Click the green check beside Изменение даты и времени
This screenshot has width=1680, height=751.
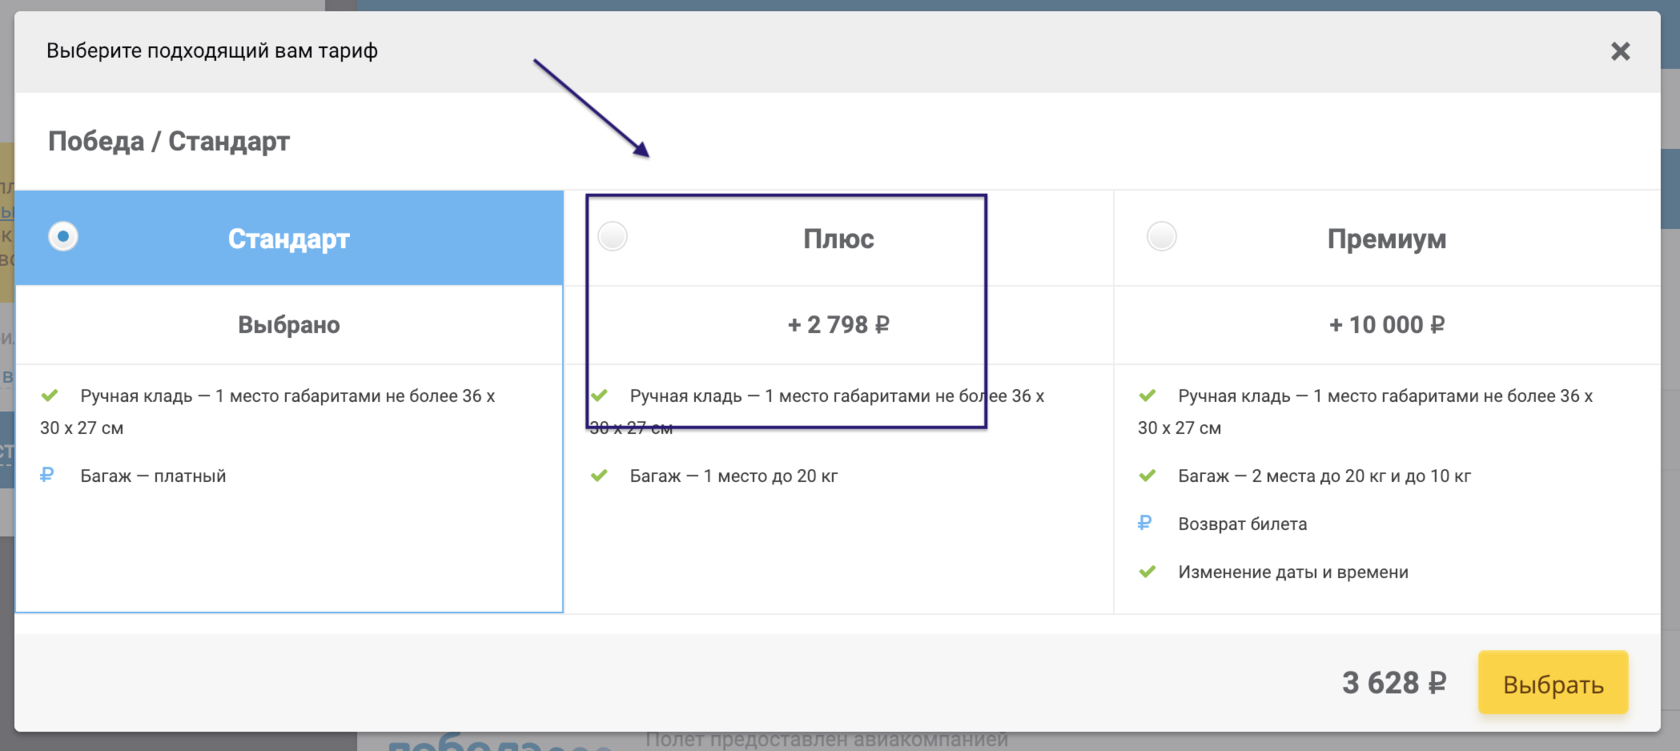(1147, 572)
